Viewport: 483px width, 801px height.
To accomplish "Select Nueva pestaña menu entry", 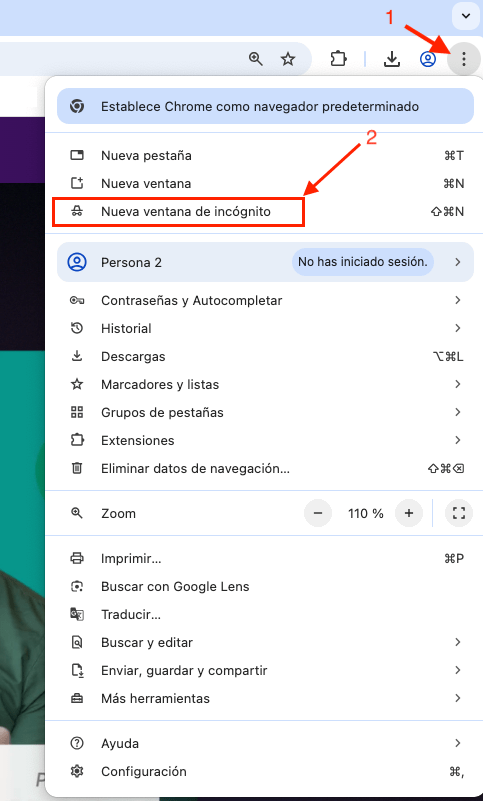I will click(x=265, y=155).
